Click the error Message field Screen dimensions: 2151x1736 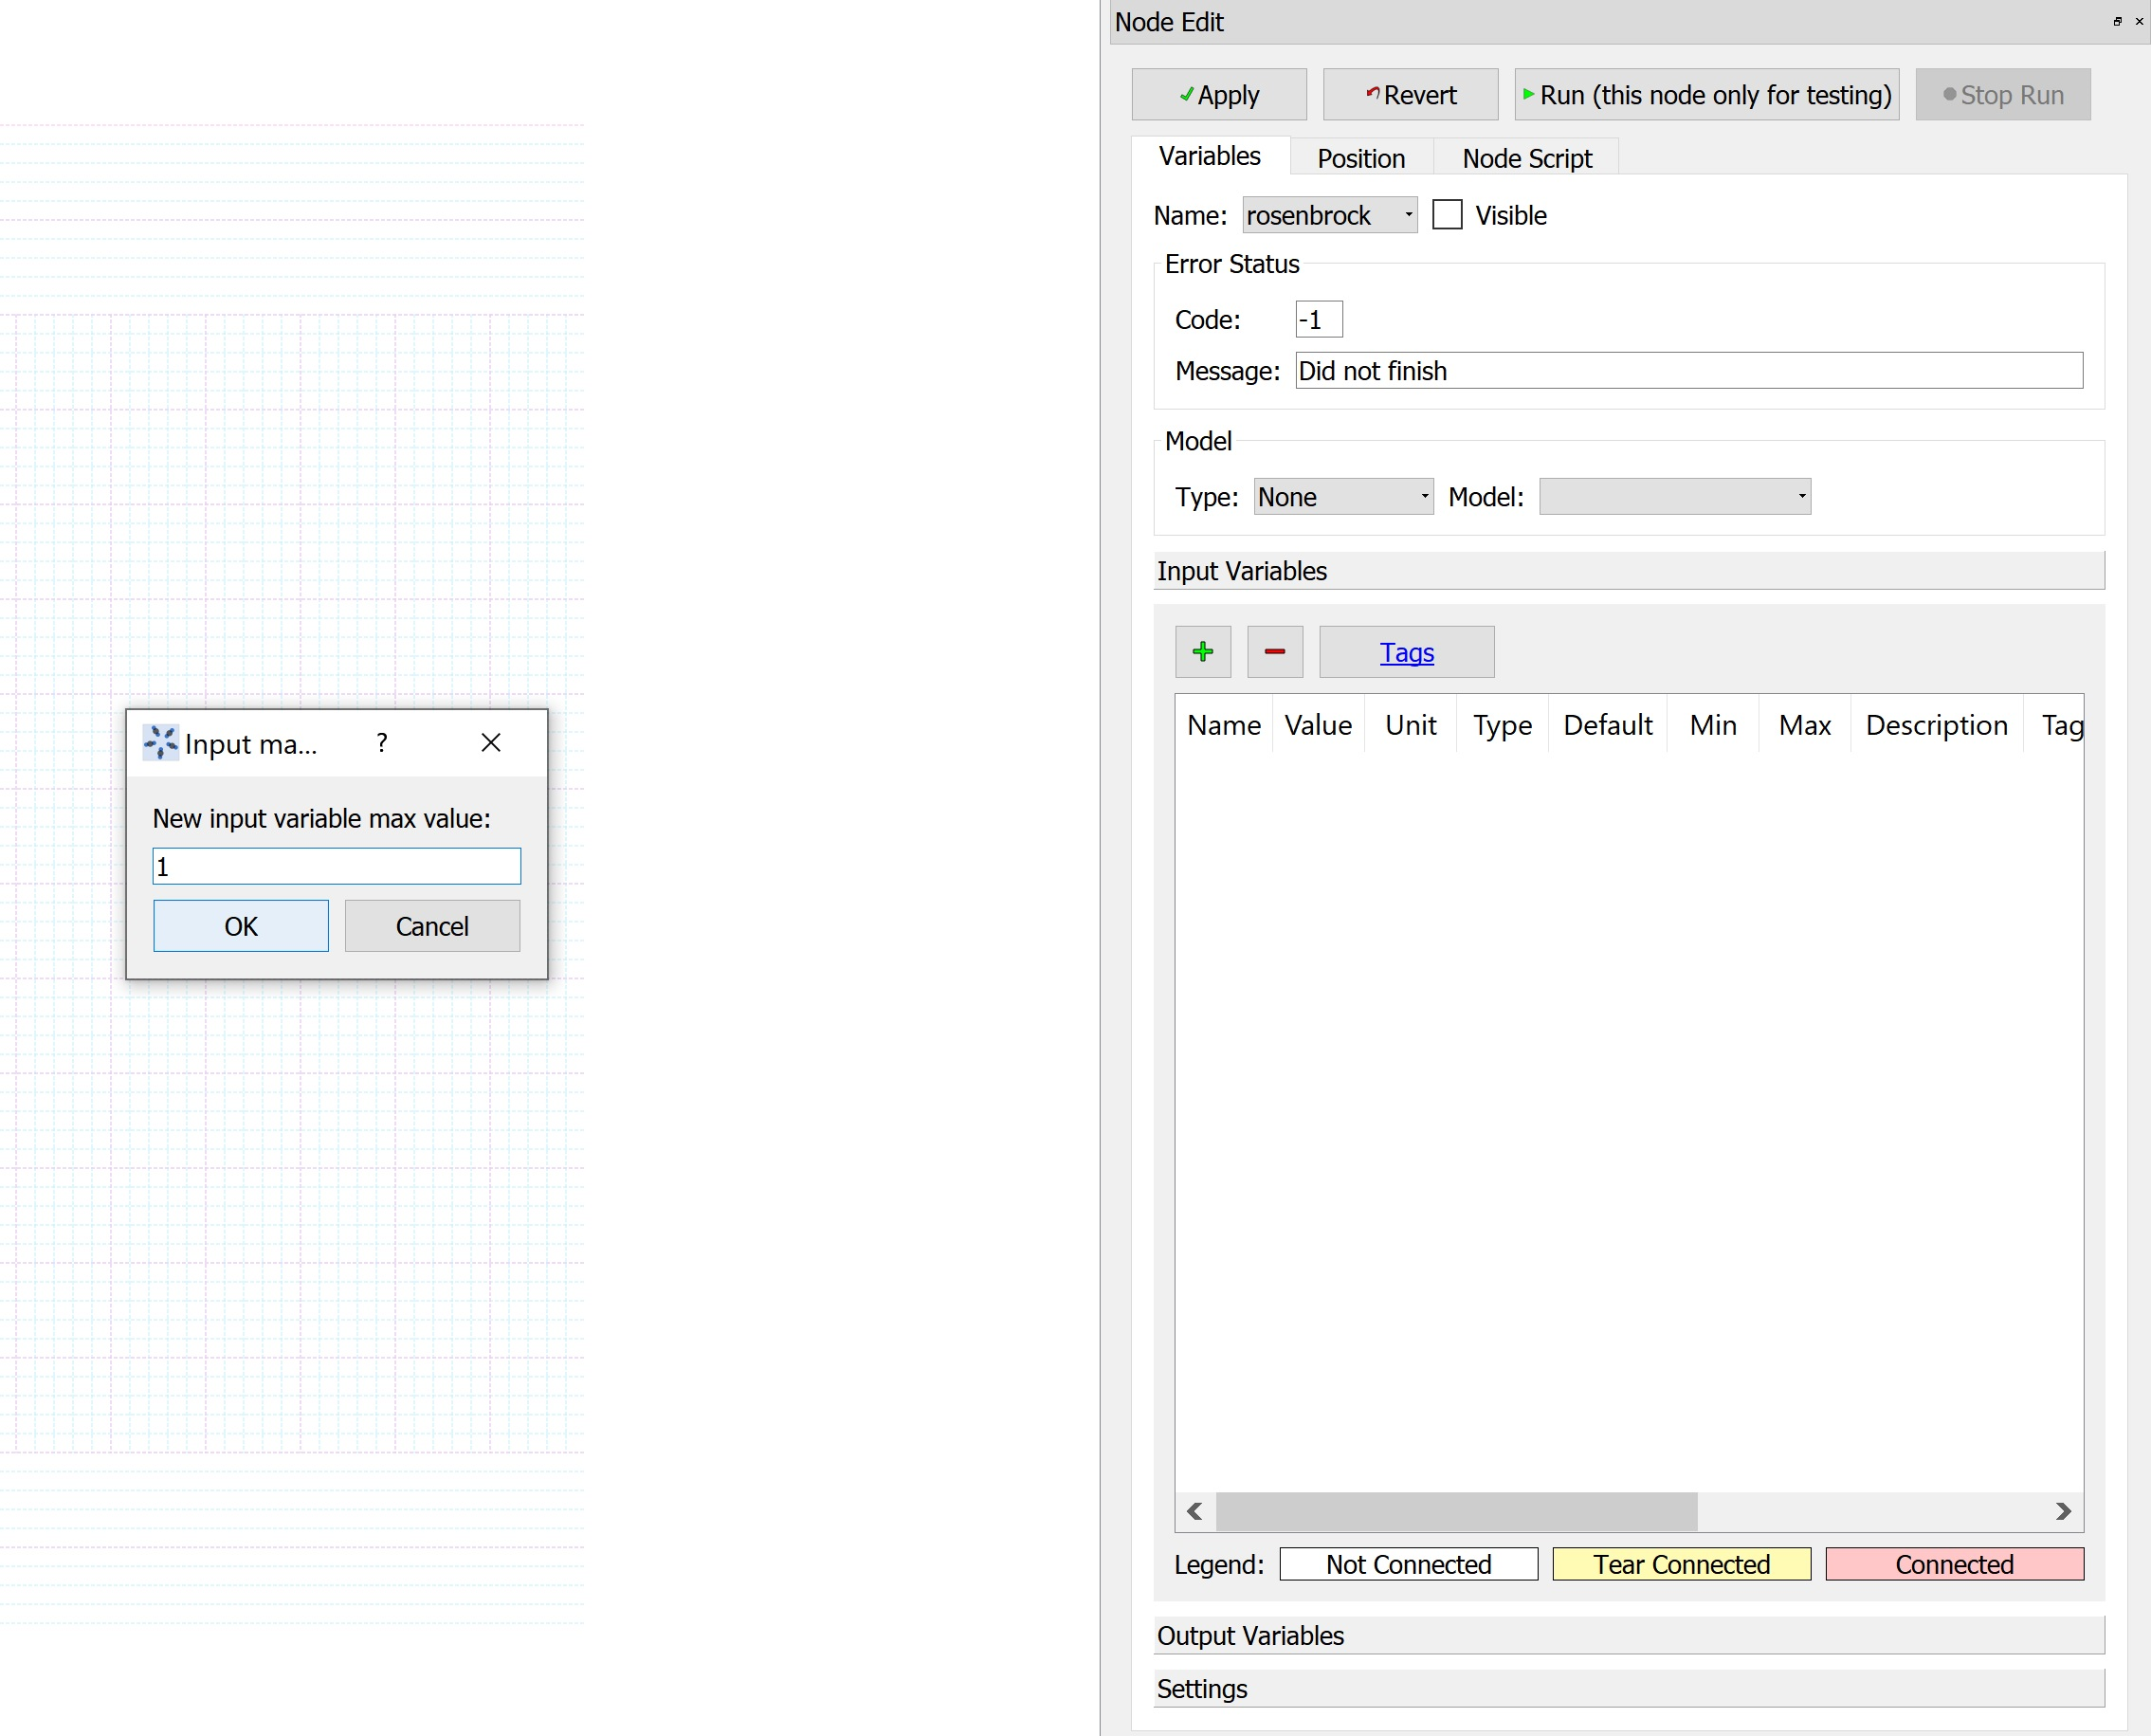[x=1689, y=371]
